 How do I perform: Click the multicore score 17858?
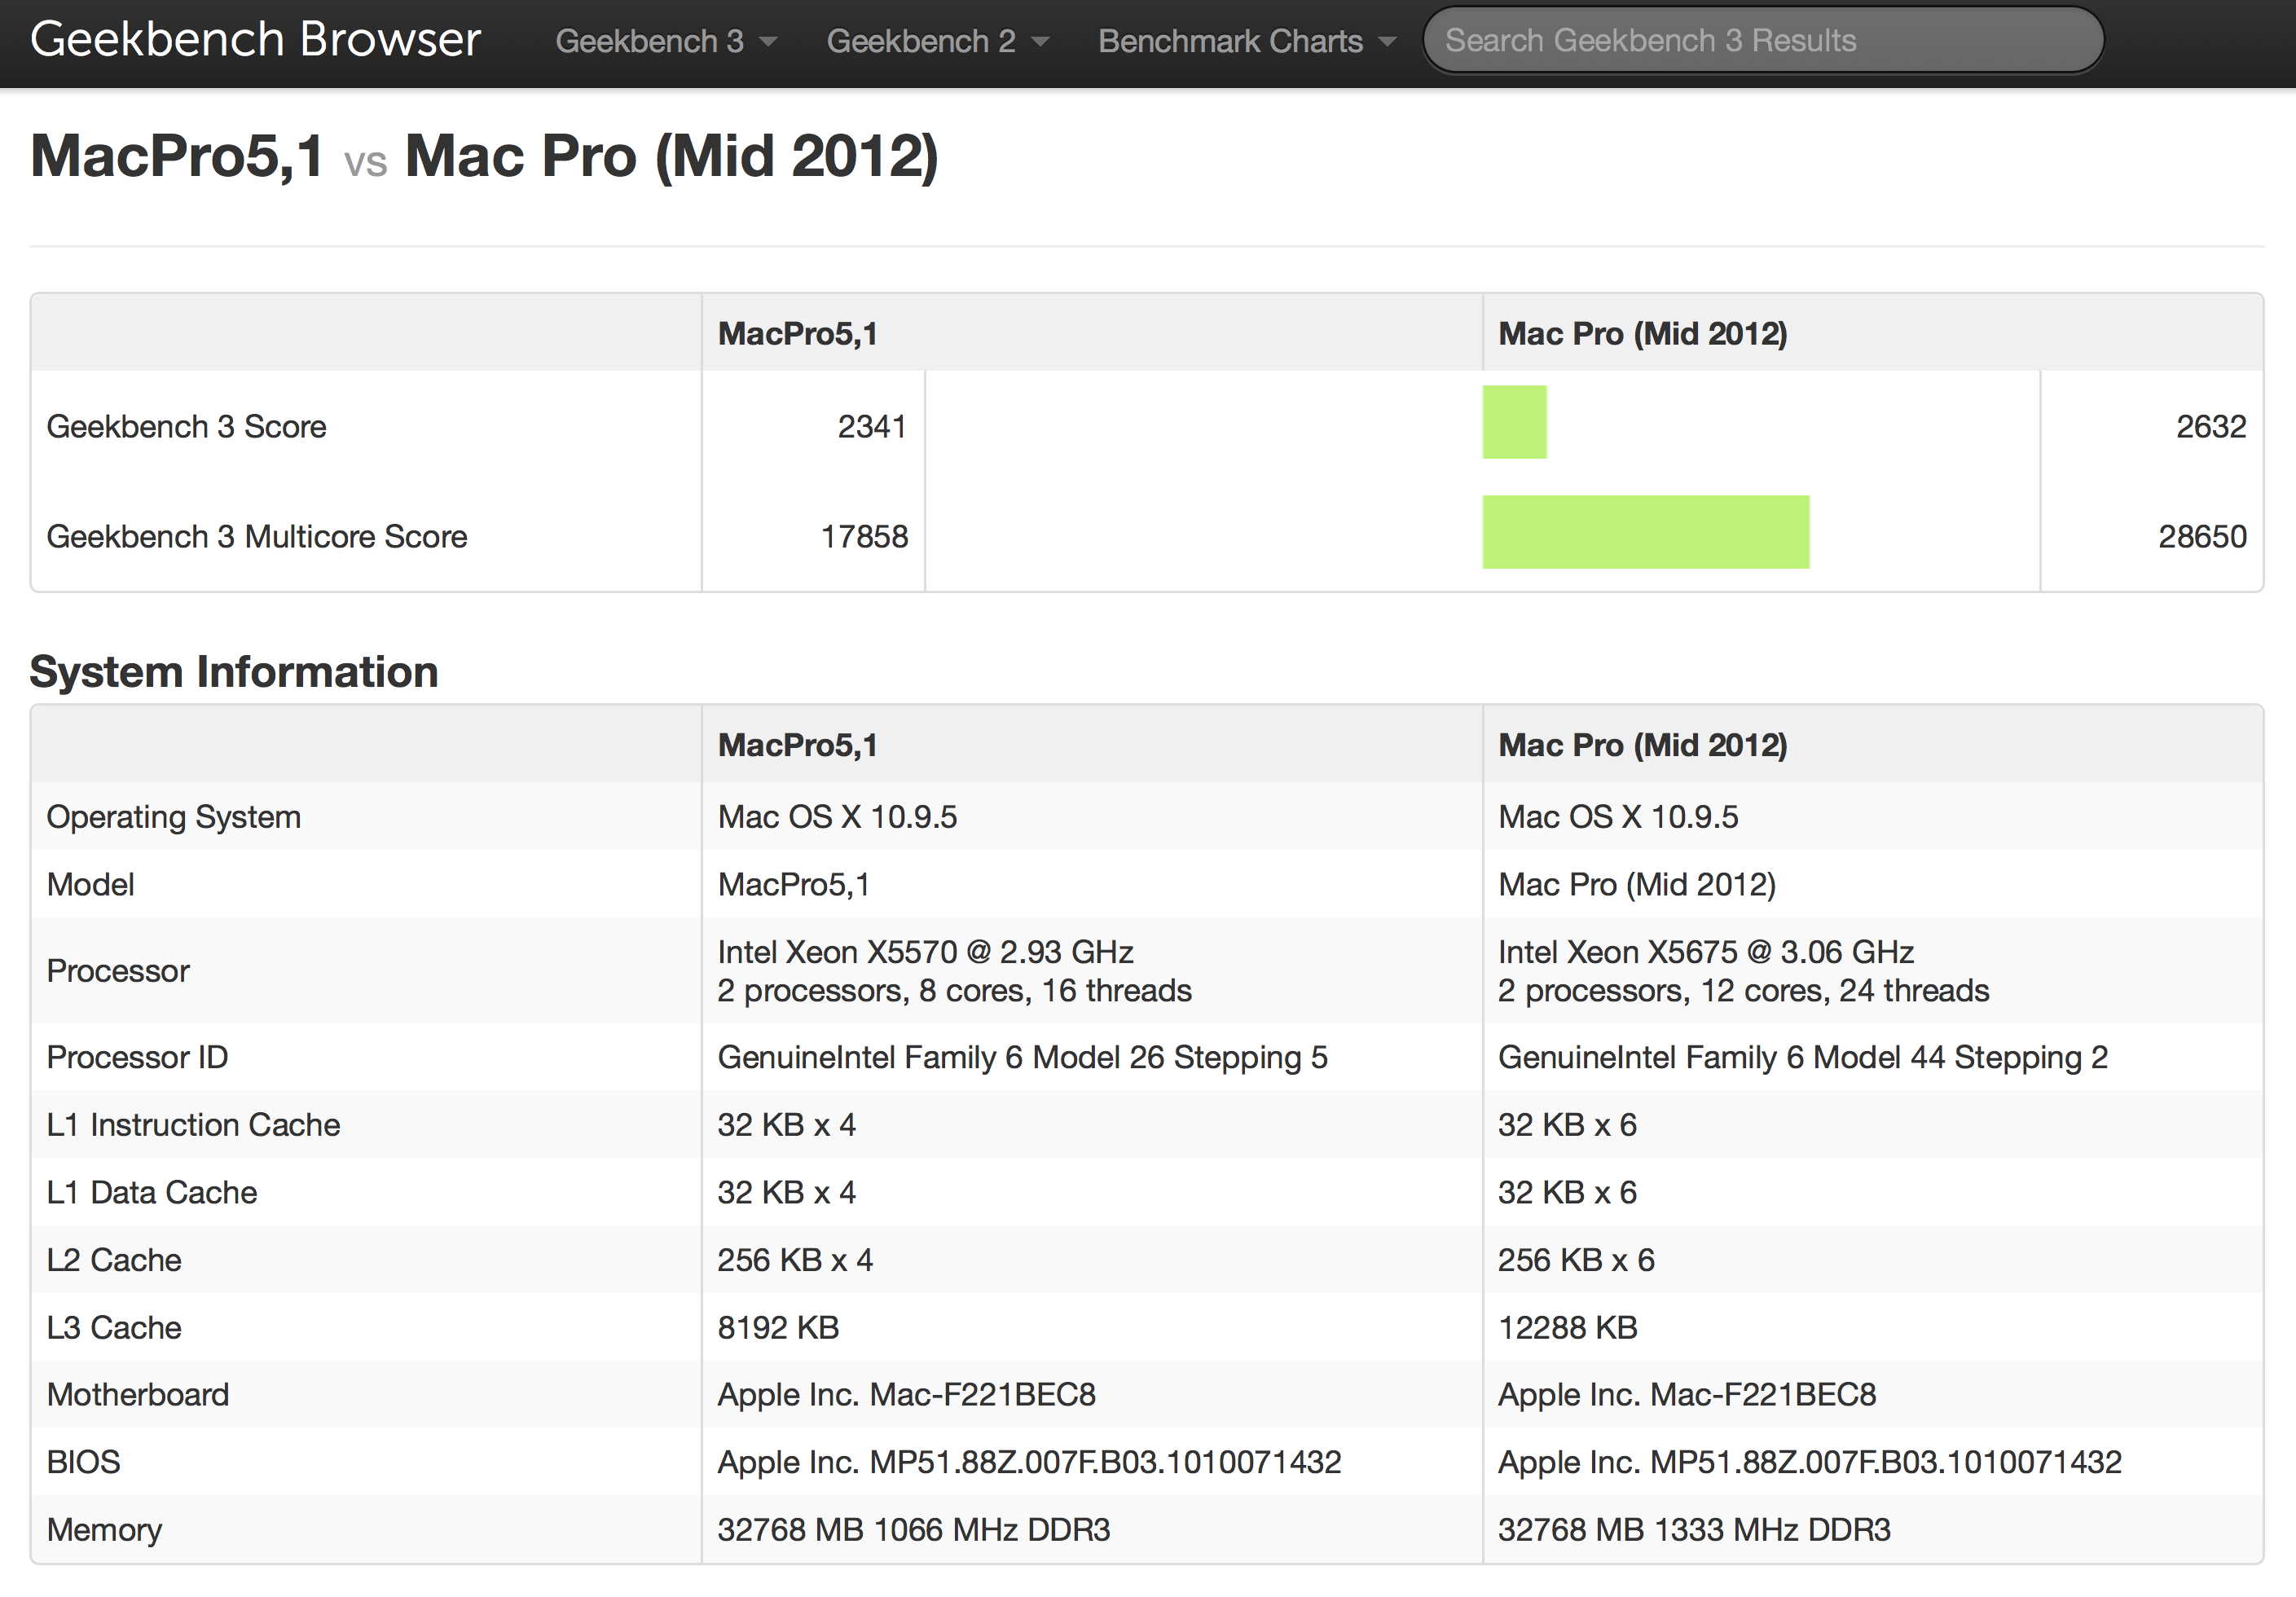click(x=864, y=536)
